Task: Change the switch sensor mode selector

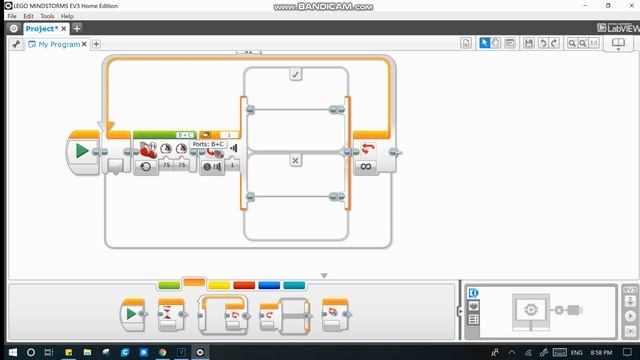Action: click(212, 167)
